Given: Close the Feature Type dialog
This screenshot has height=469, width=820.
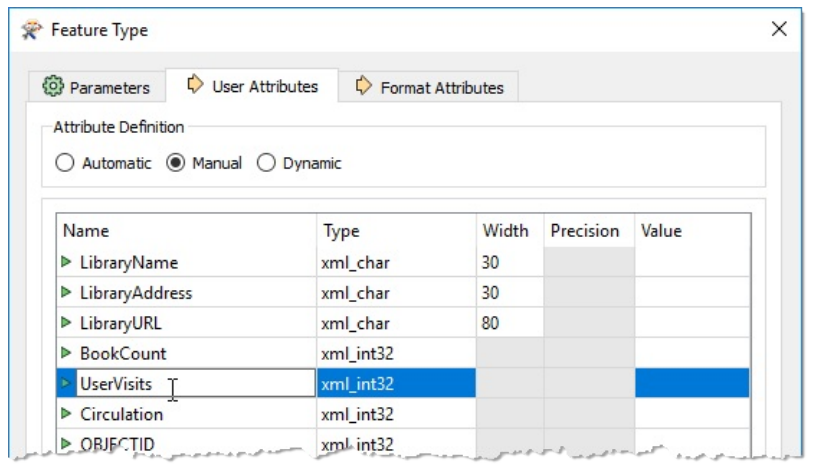Looking at the screenshot, I should coord(779,30).
